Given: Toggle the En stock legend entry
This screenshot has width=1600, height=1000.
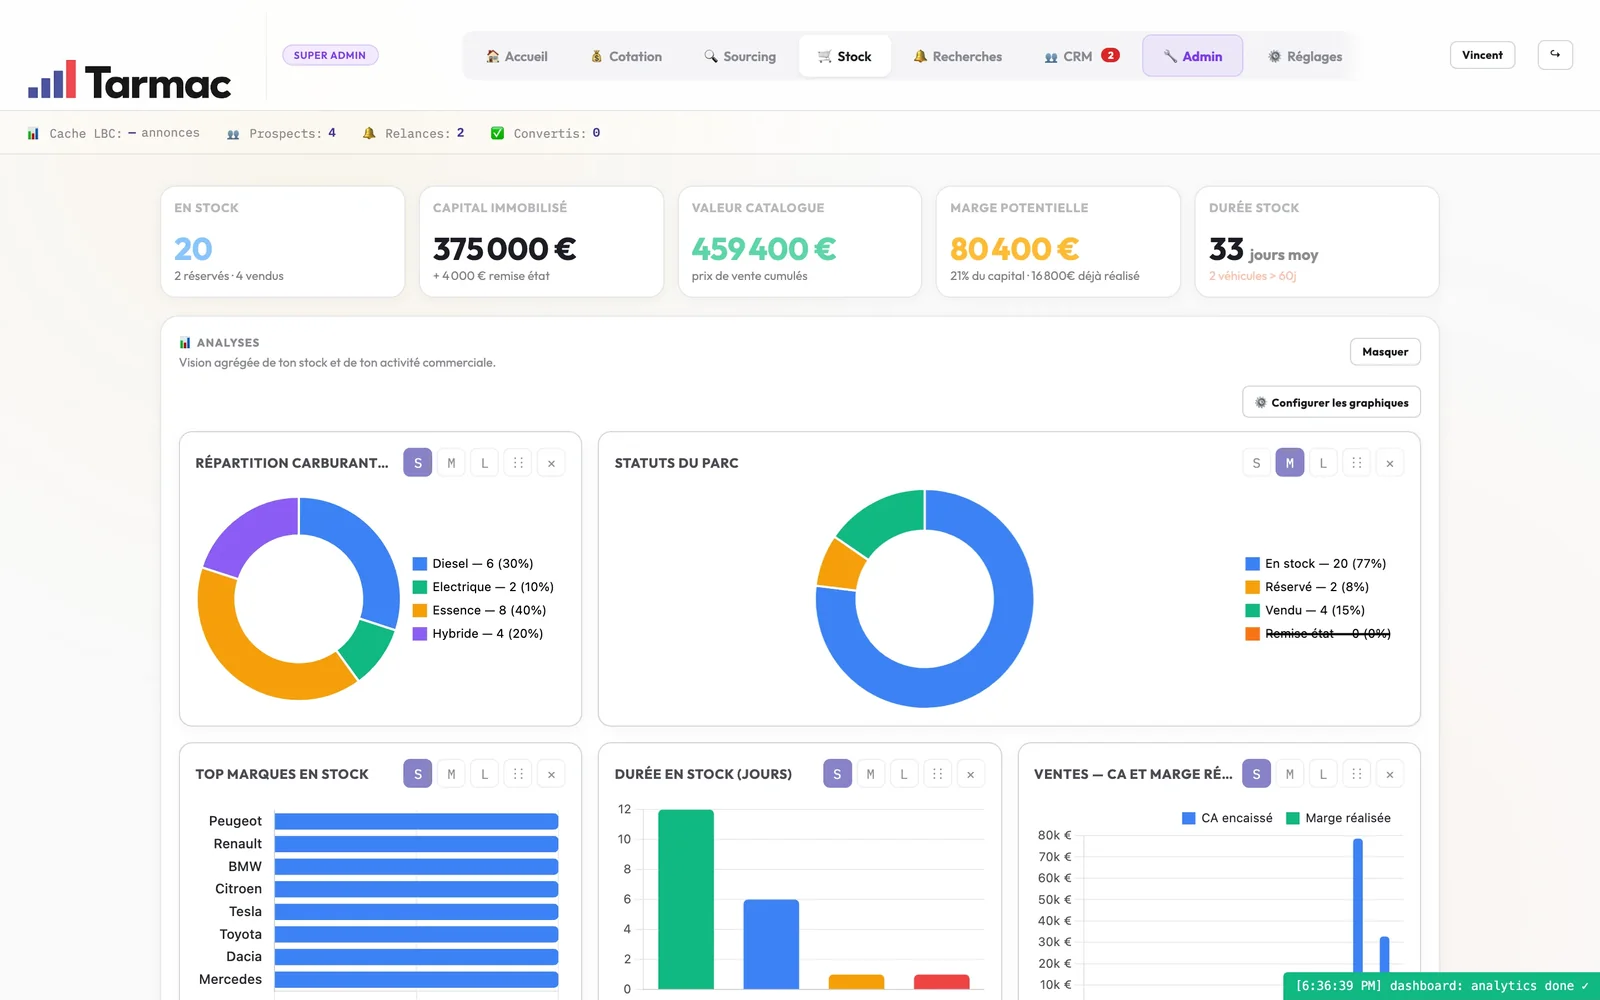Looking at the screenshot, I should click(1316, 564).
